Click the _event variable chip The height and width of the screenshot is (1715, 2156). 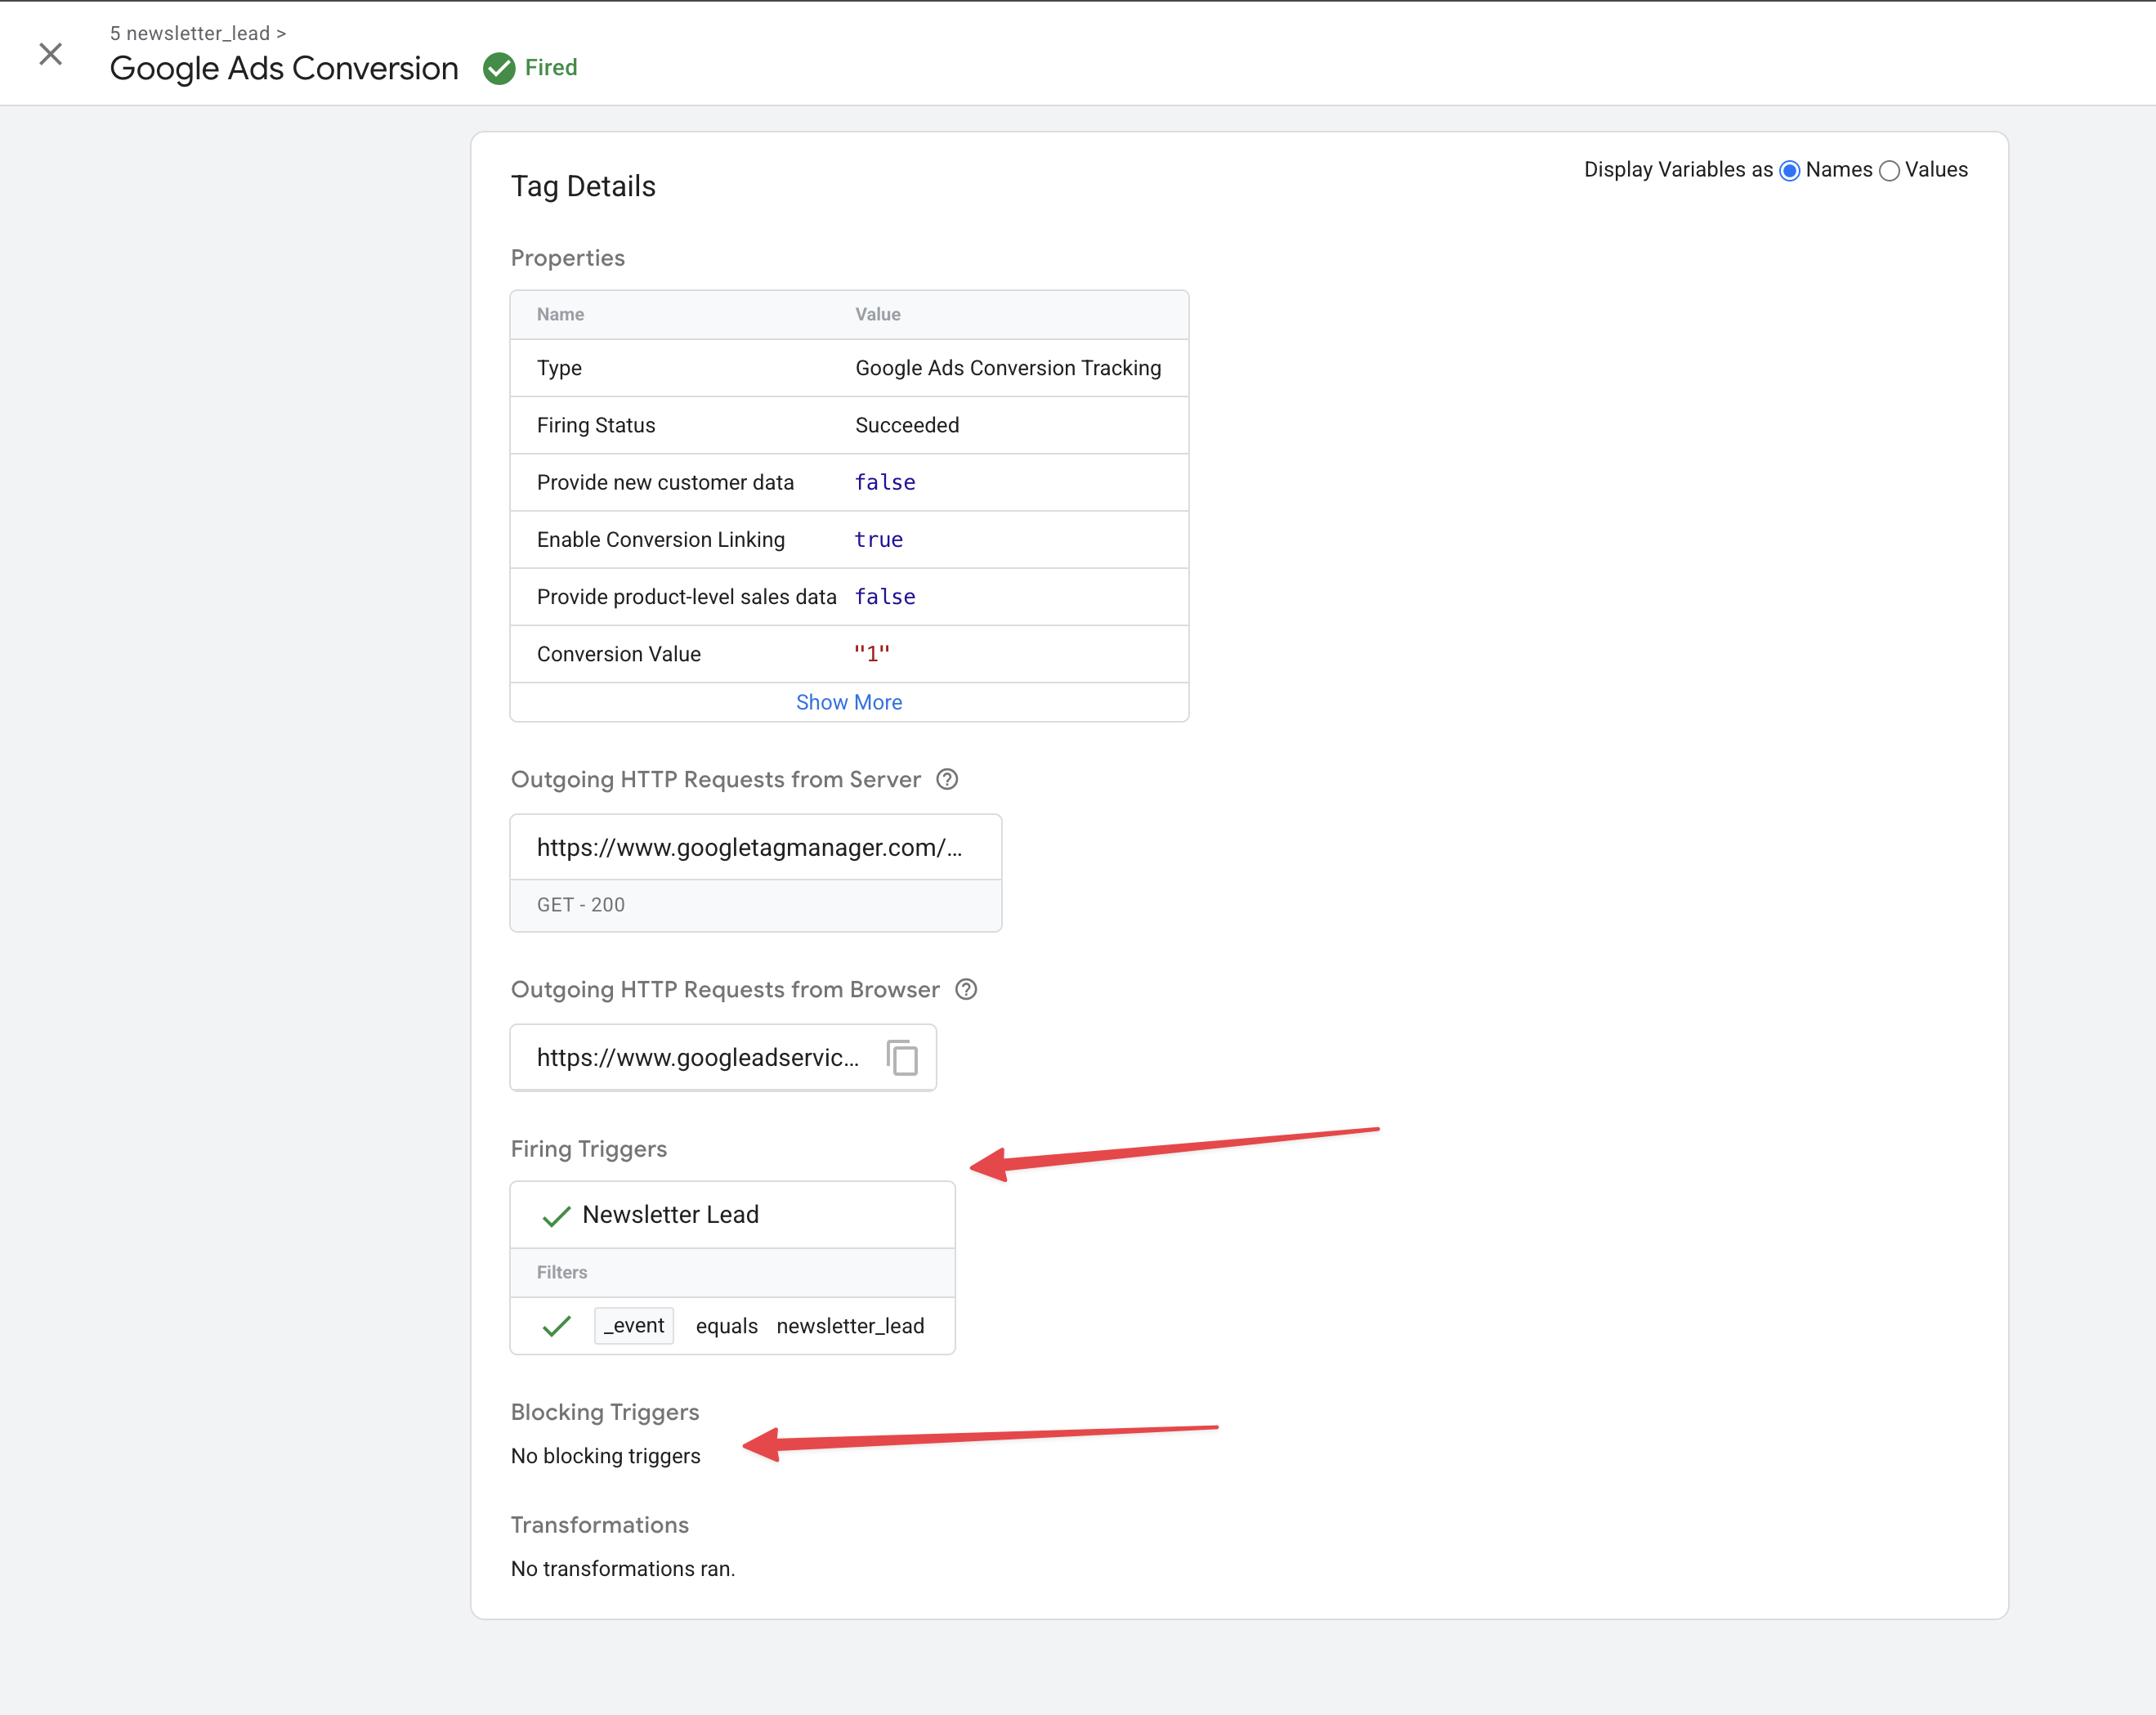(633, 1325)
